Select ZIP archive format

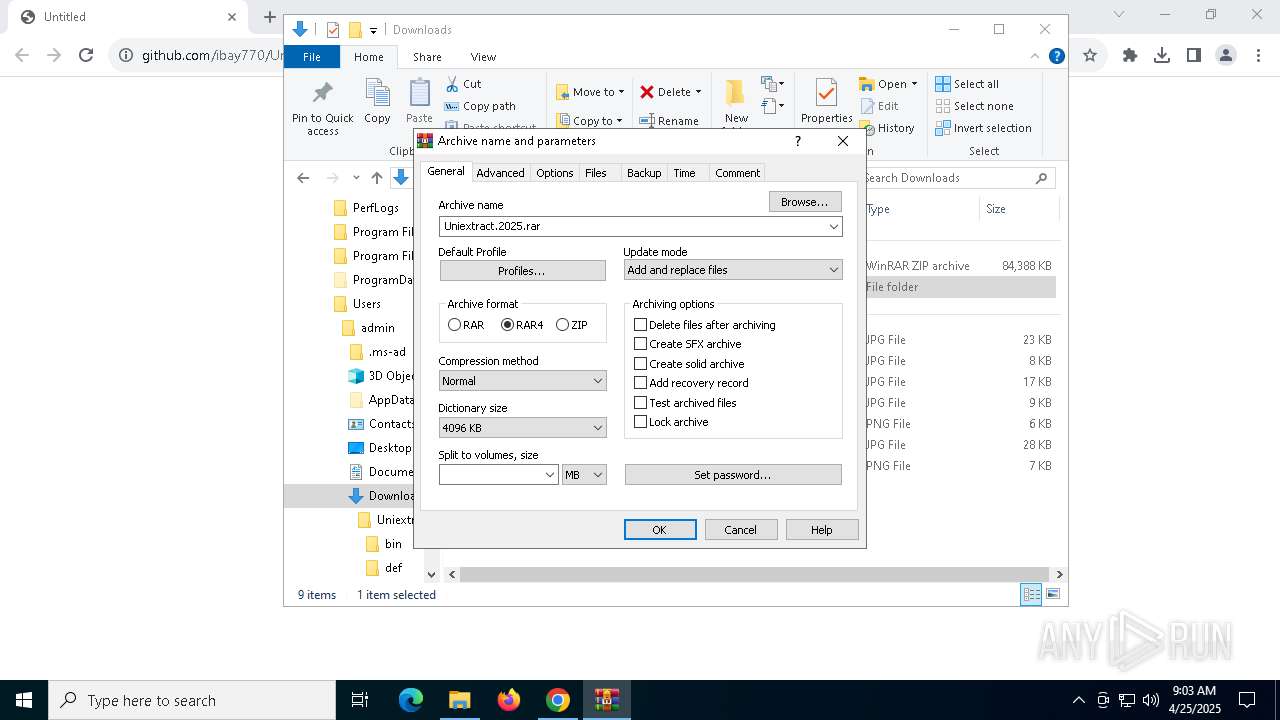(x=572, y=325)
